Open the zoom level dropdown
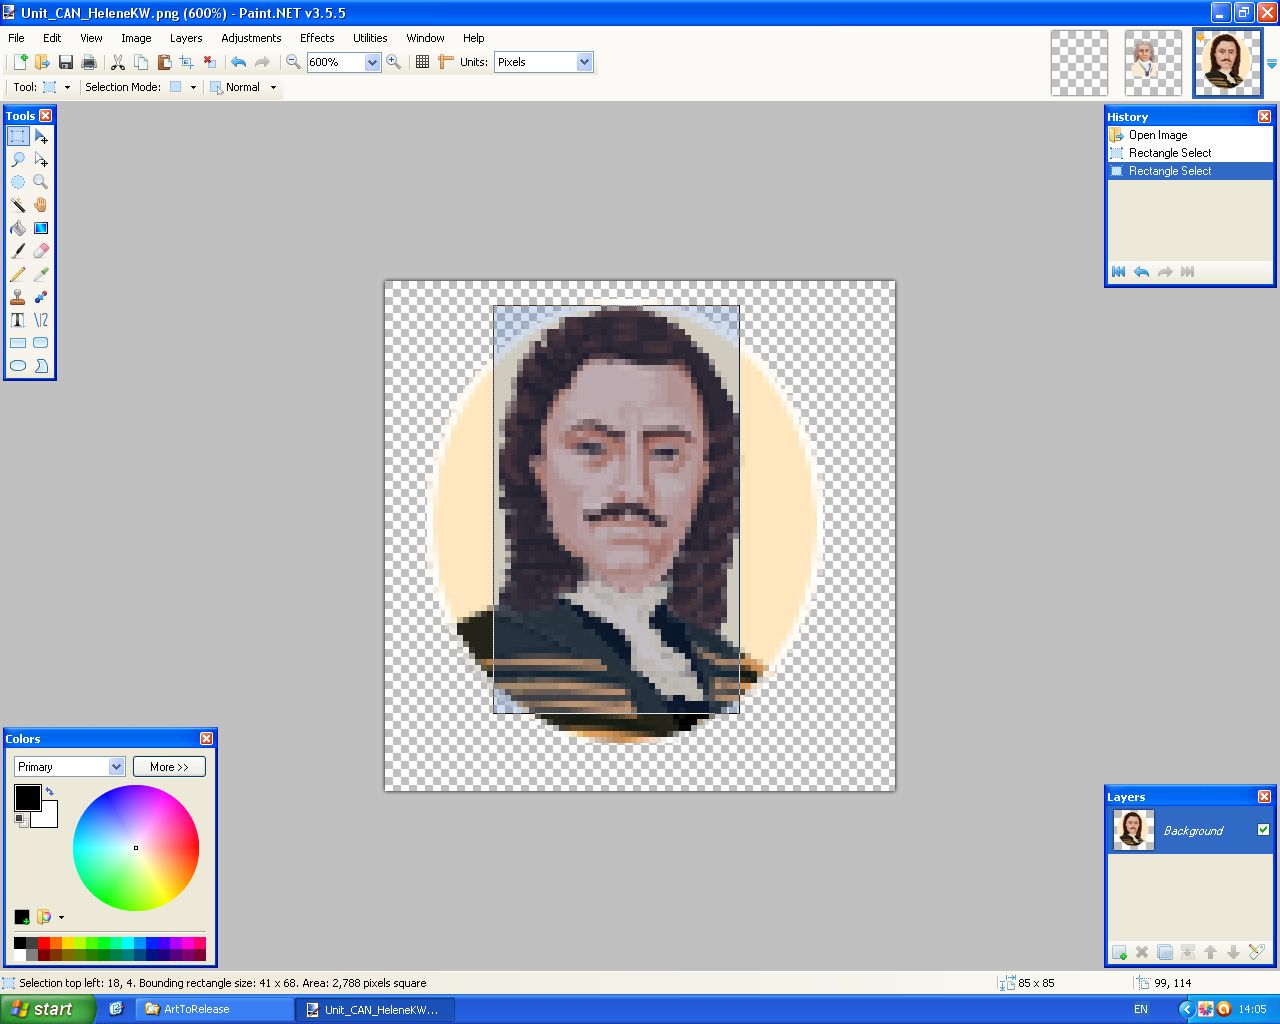This screenshot has height=1024, width=1280. [372, 62]
